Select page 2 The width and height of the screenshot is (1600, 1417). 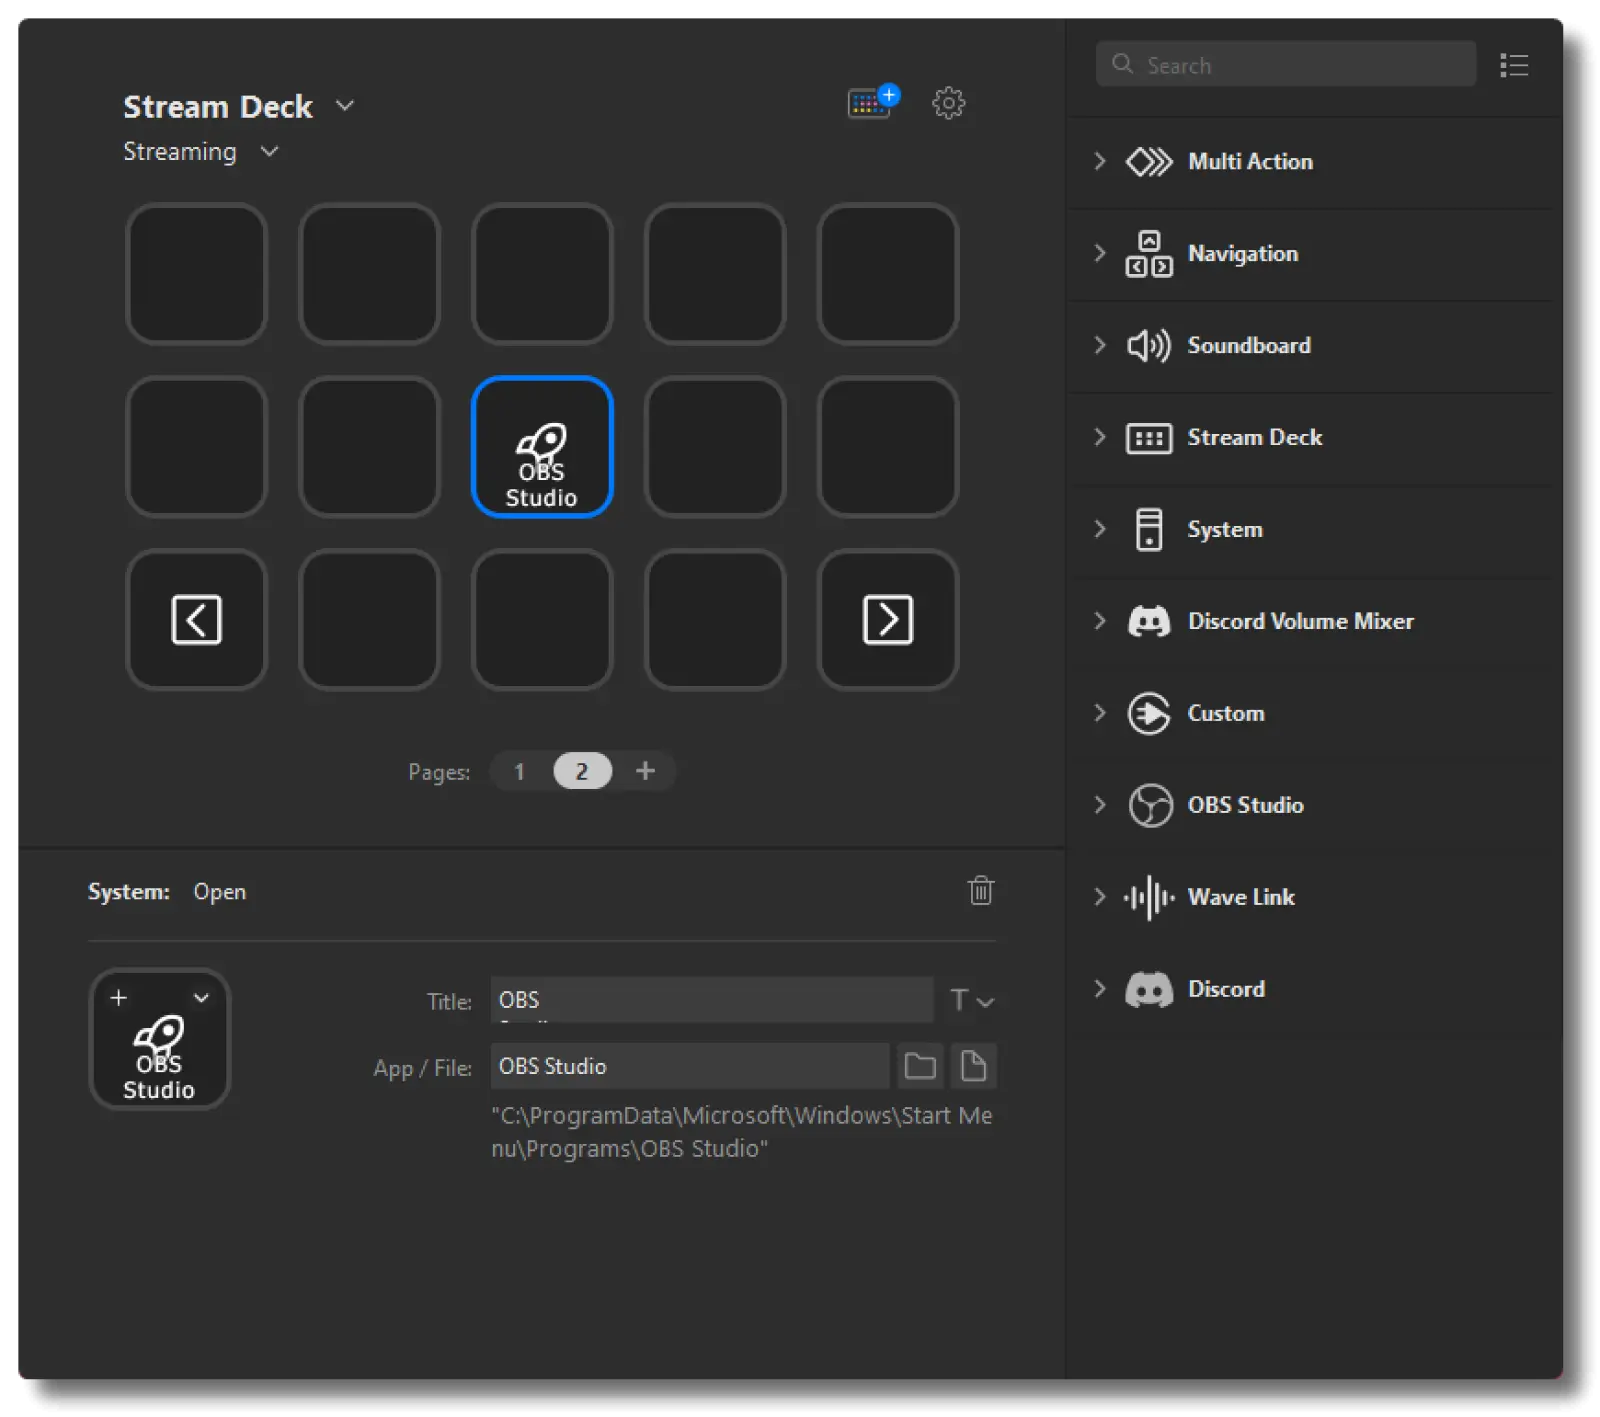click(x=582, y=771)
